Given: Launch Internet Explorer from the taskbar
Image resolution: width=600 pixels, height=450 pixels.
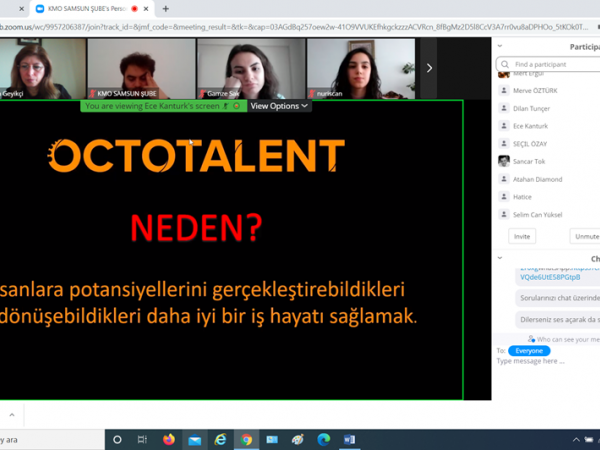Looking at the screenshot, I should [220, 440].
